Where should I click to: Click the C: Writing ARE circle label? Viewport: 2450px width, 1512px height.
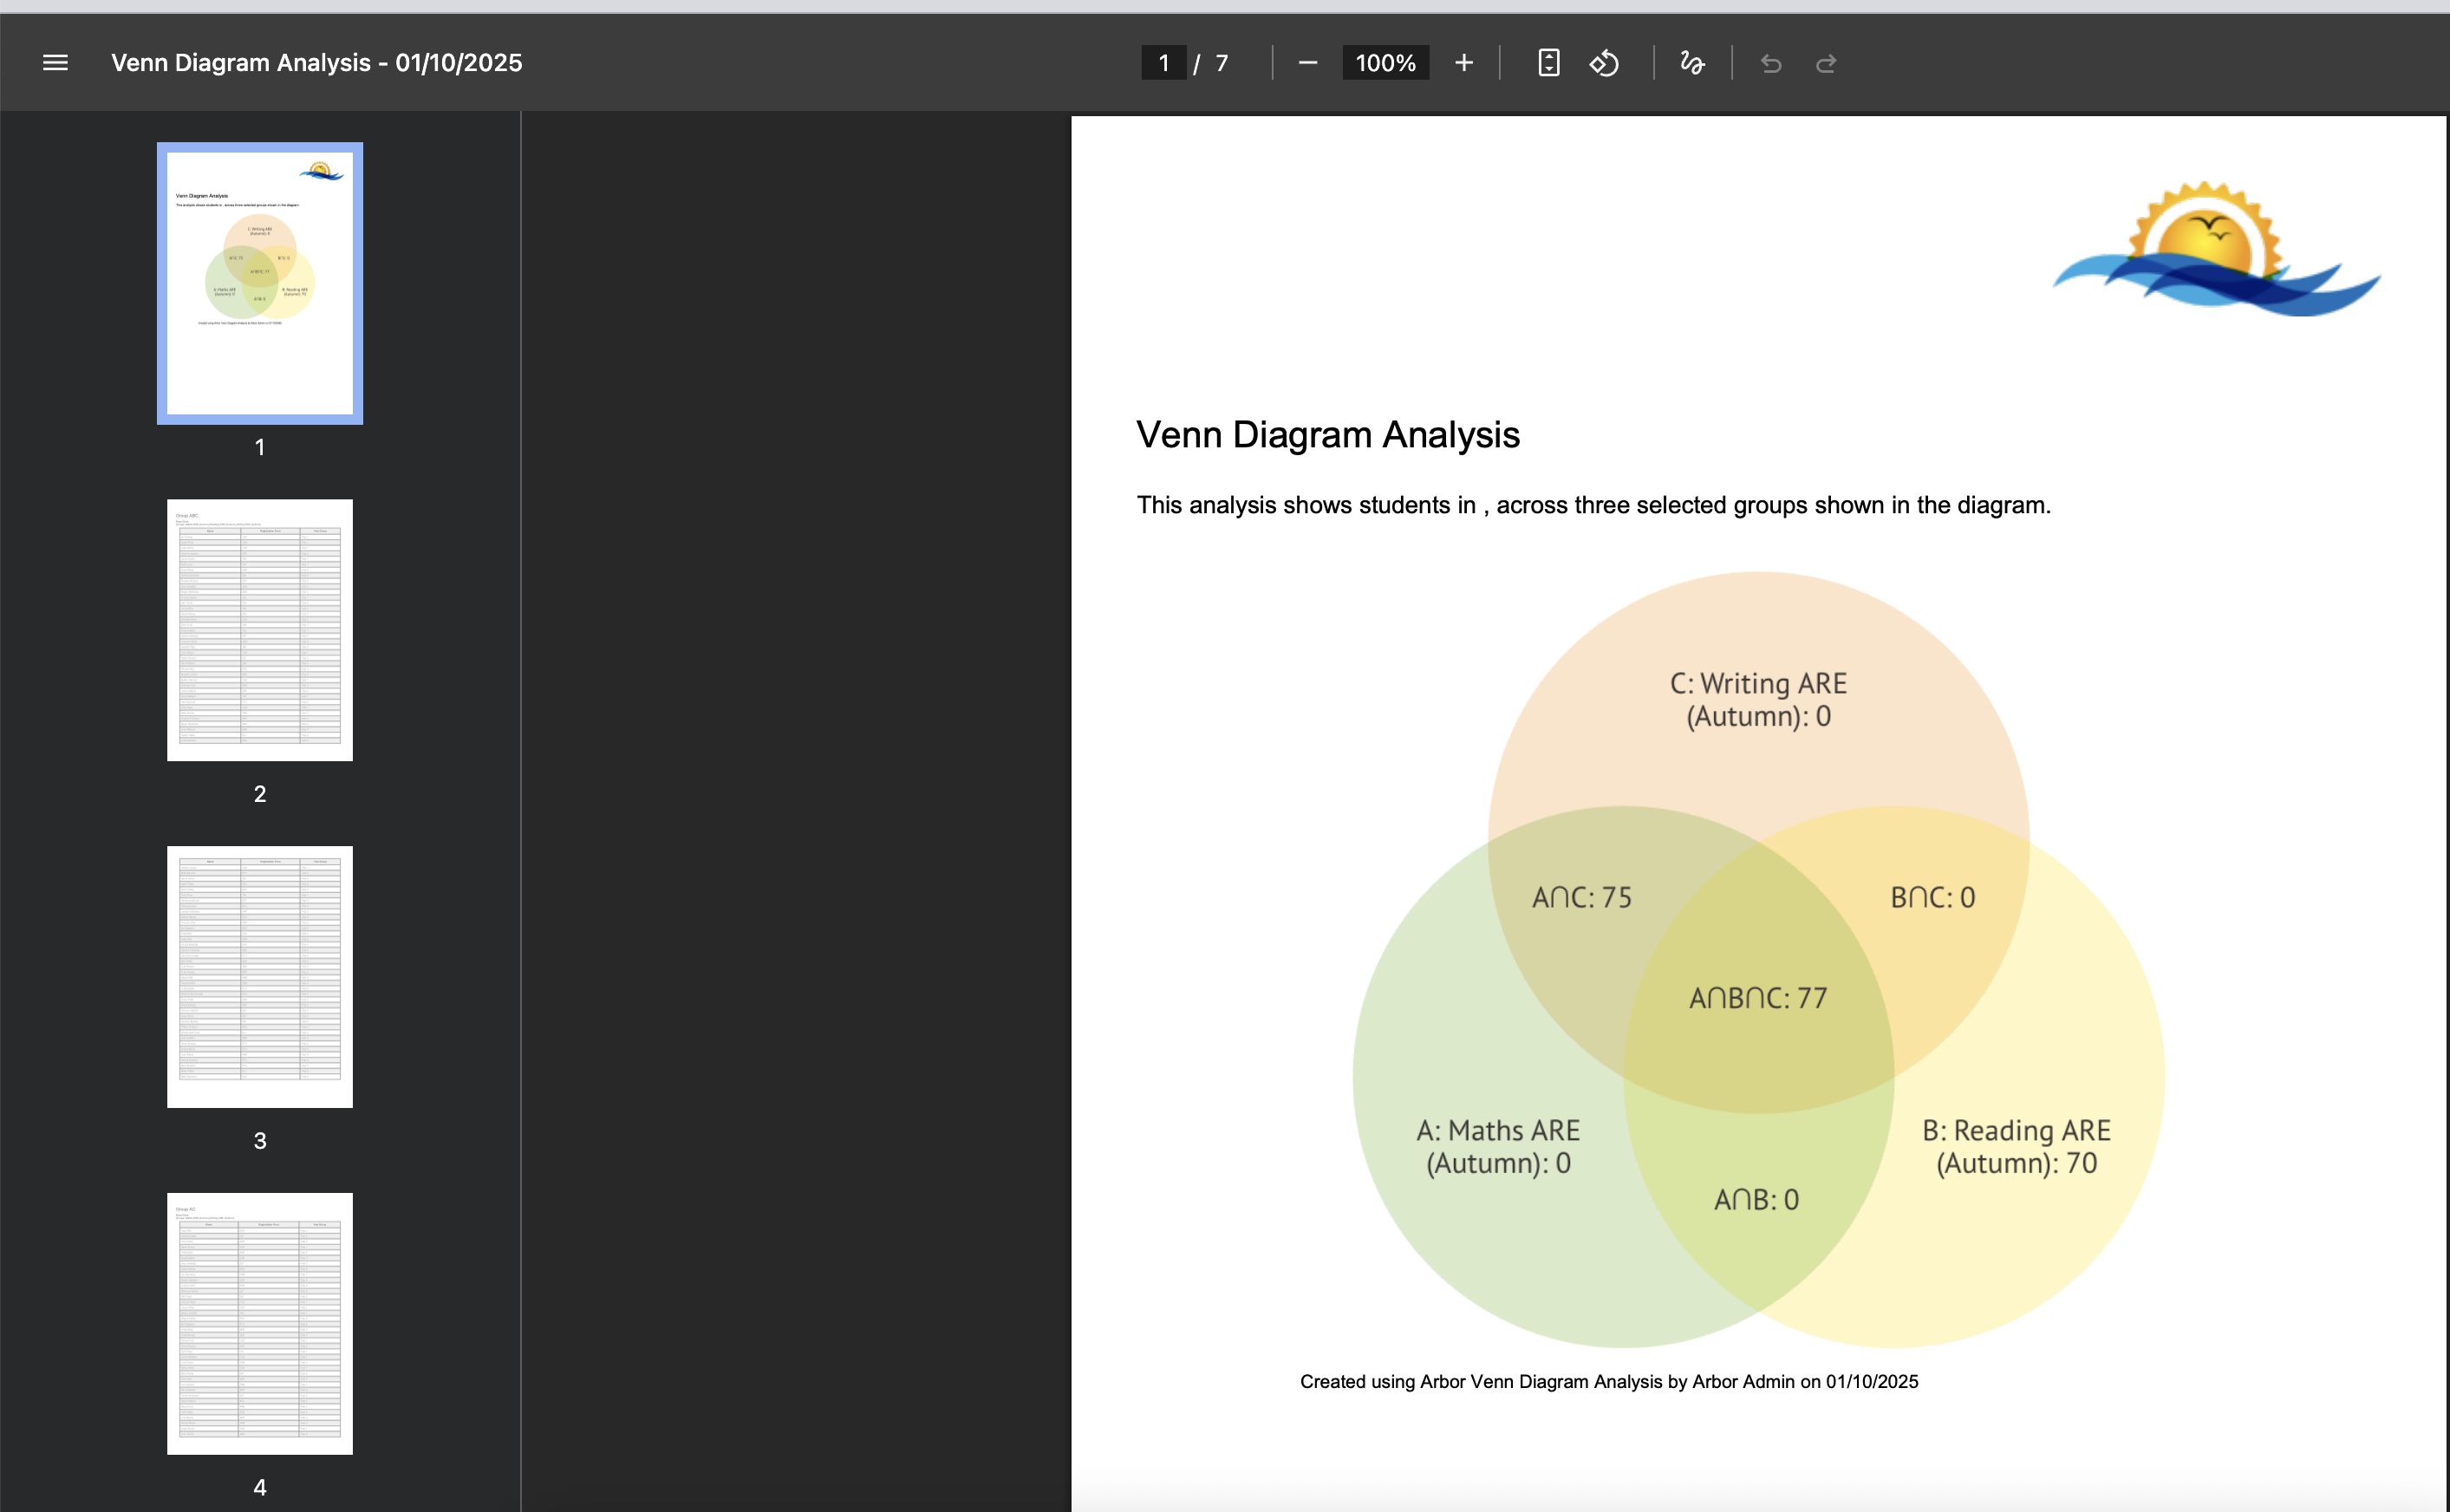[1758, 699]
